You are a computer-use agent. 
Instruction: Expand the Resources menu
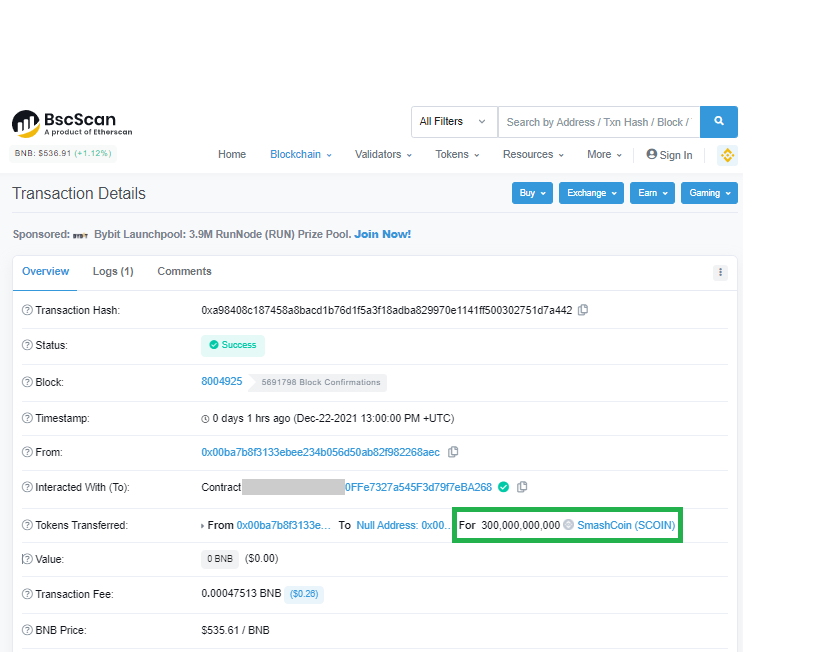(532, 155)
